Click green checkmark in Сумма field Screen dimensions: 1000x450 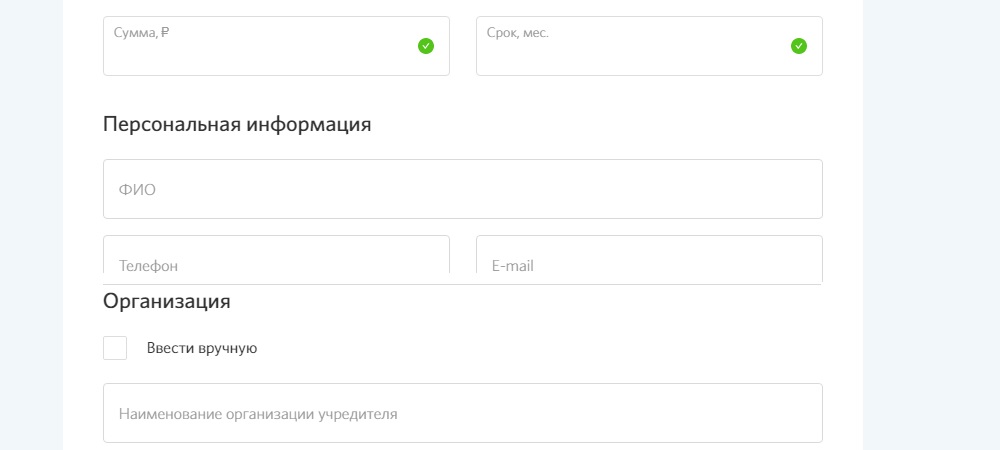426,46
